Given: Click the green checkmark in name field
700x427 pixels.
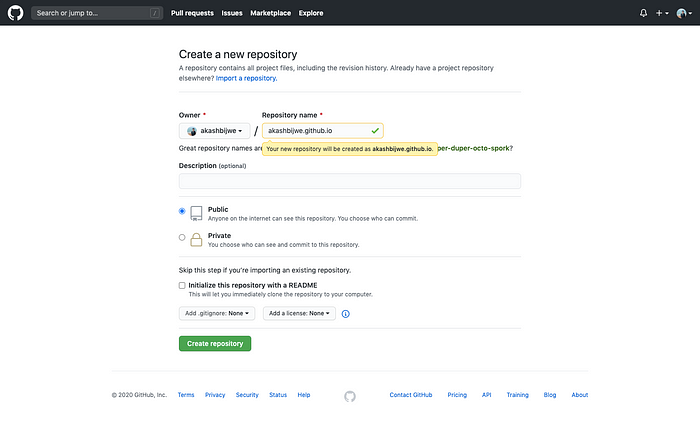Looking at the screenshot, I should point(375,131).
